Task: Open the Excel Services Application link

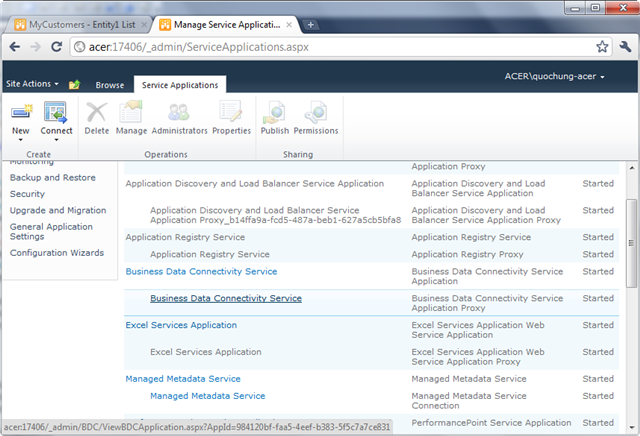Action: [x=181, y=325]
